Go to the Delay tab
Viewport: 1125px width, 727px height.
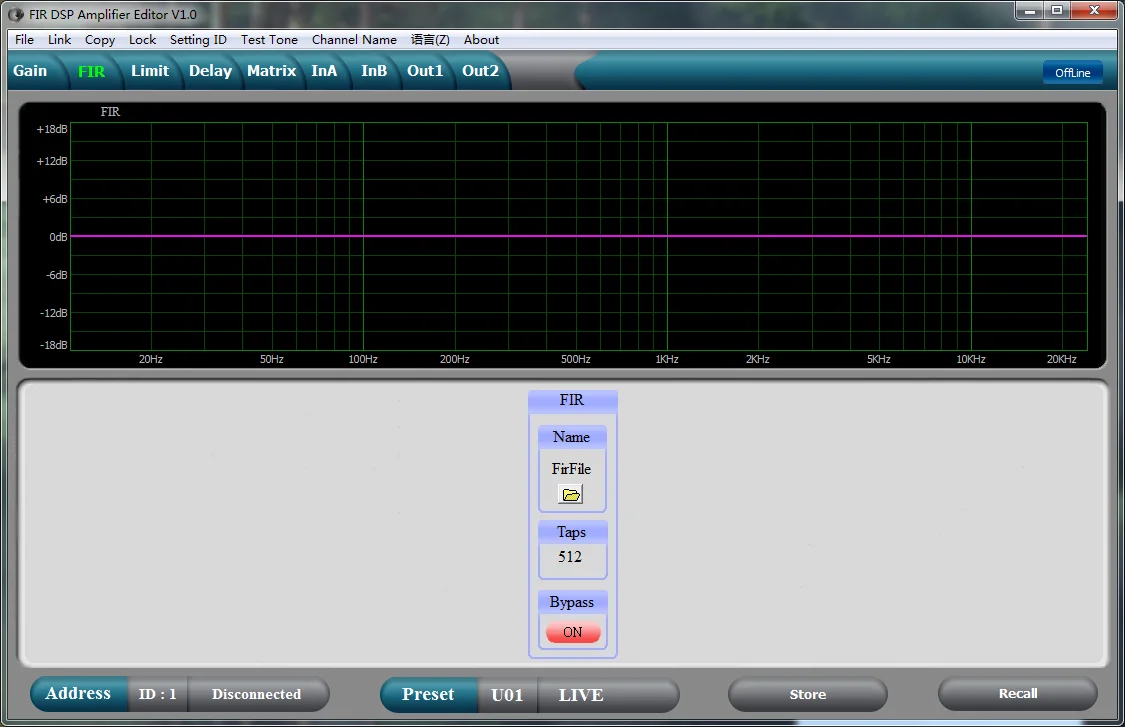[210, 71]
